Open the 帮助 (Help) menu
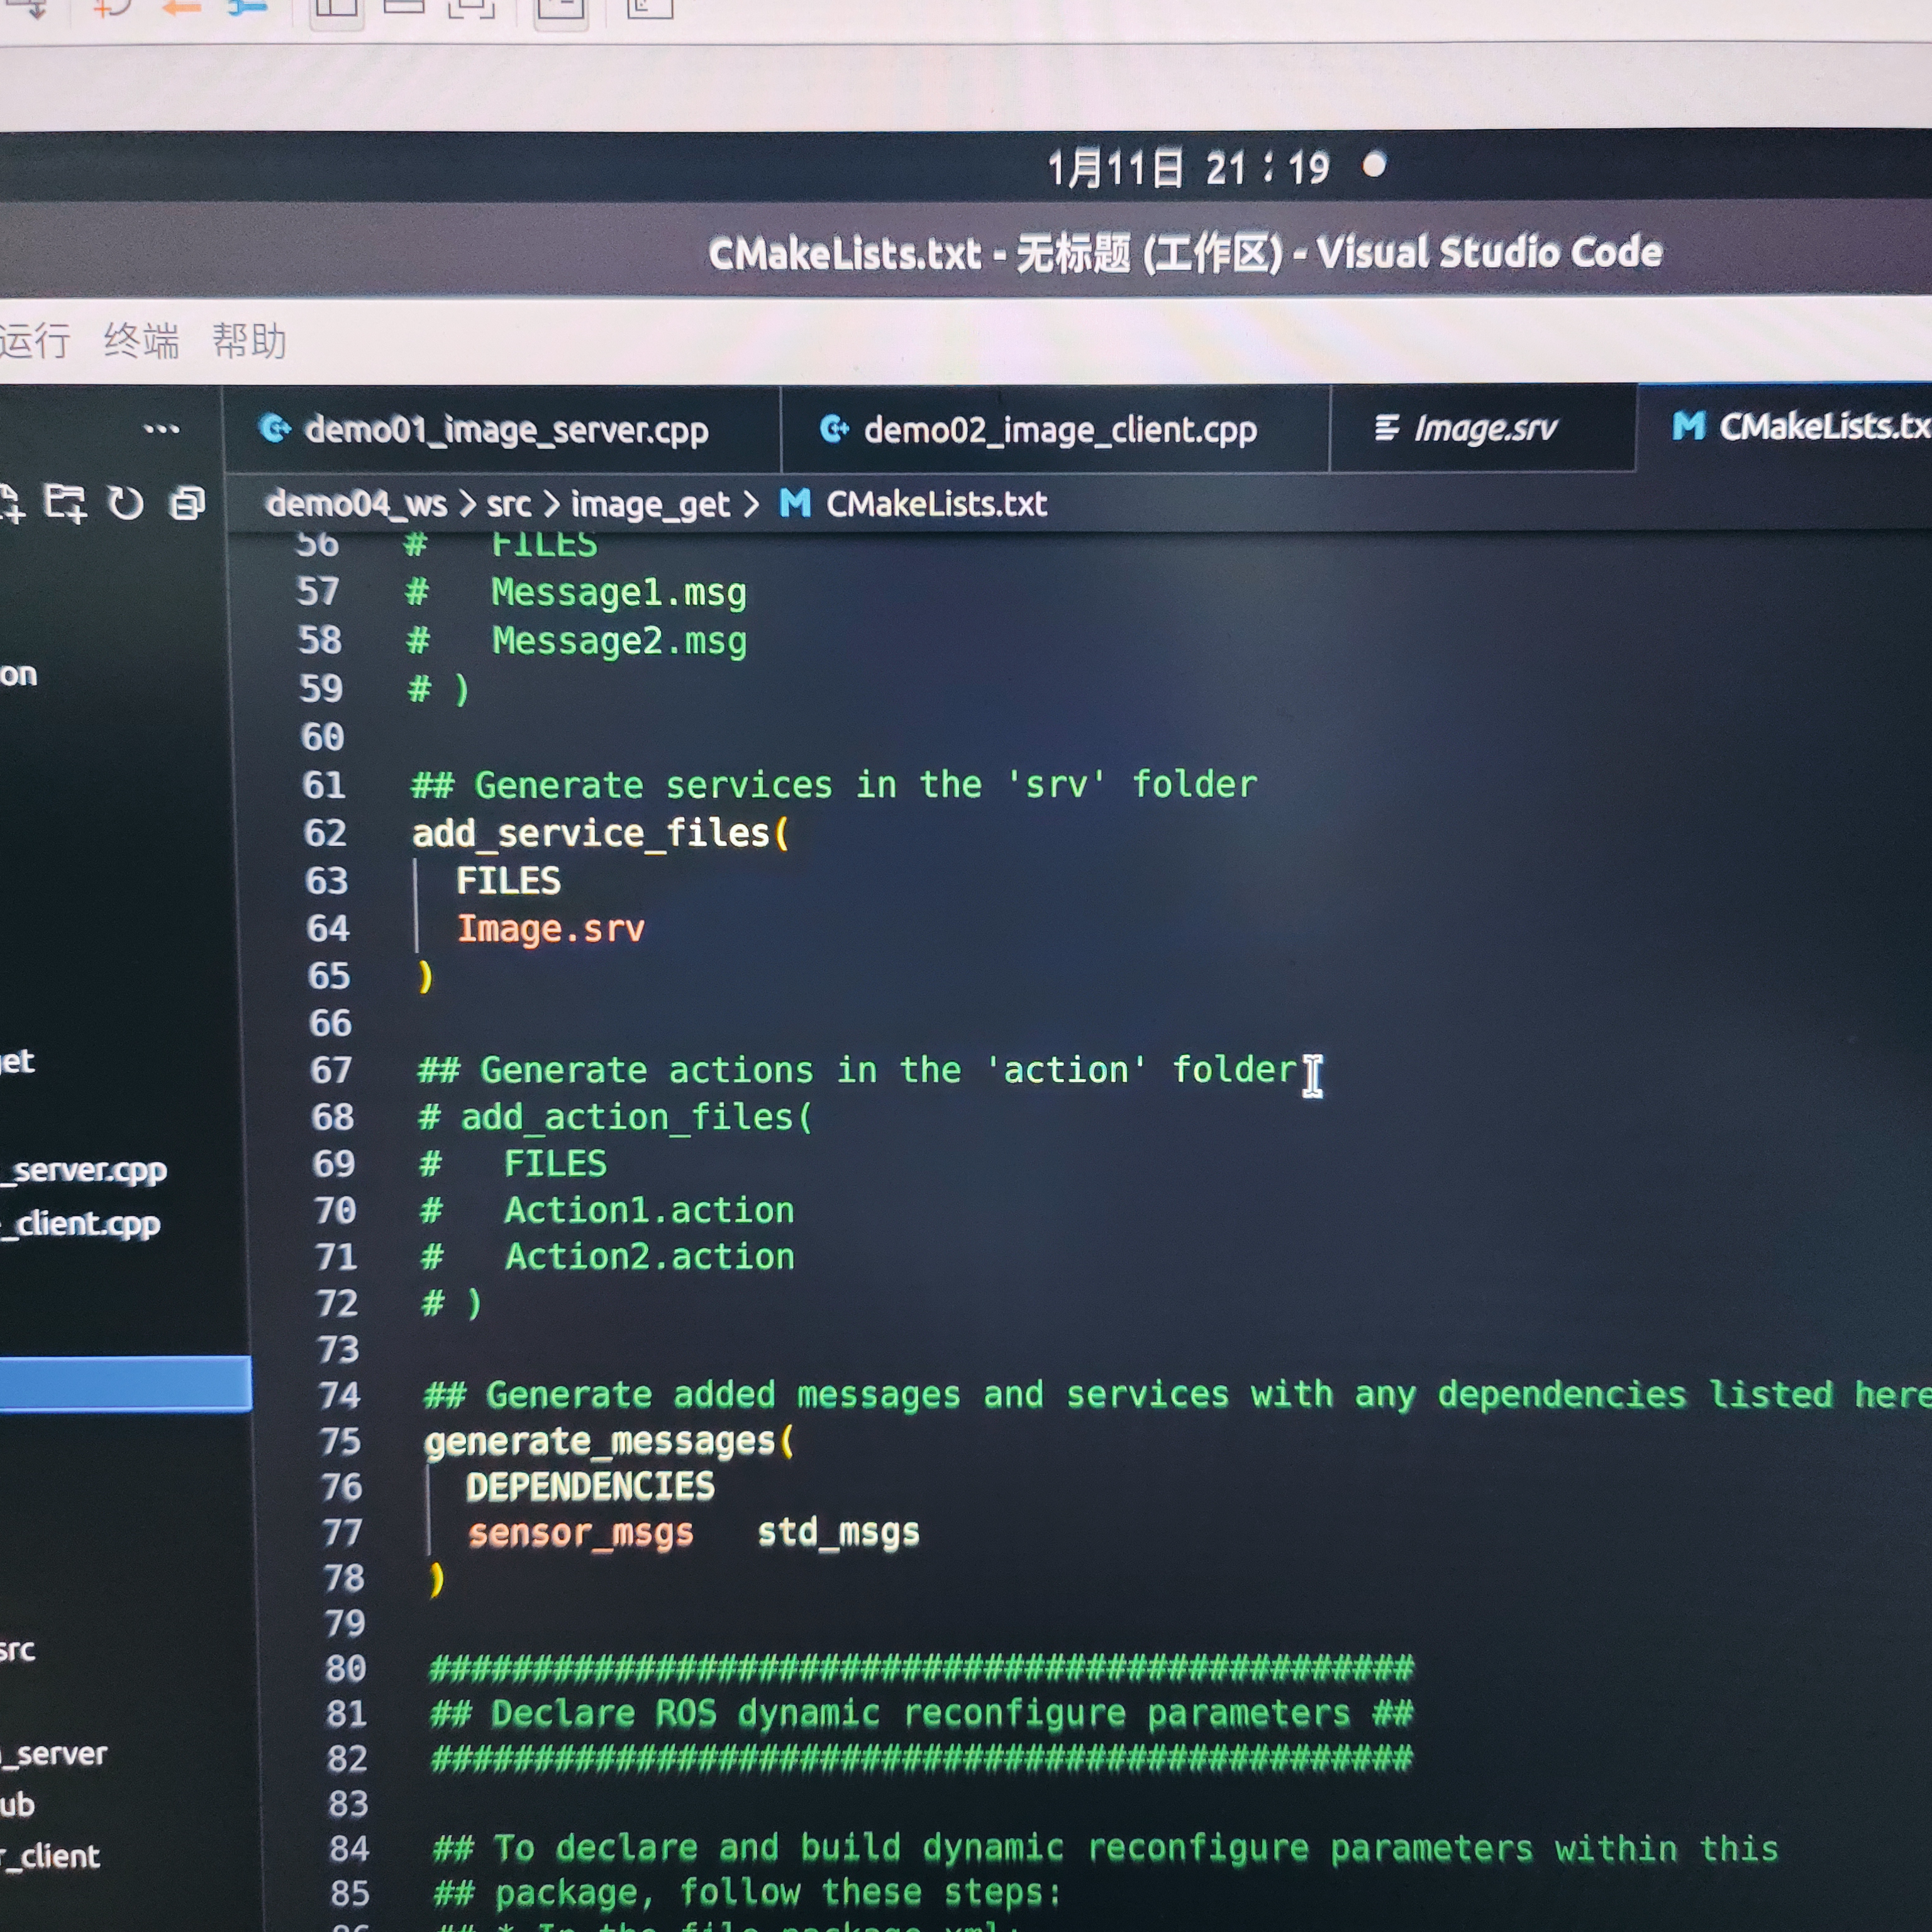Viewport: 1932px width, 1932px height. click(x=249, y=341)
